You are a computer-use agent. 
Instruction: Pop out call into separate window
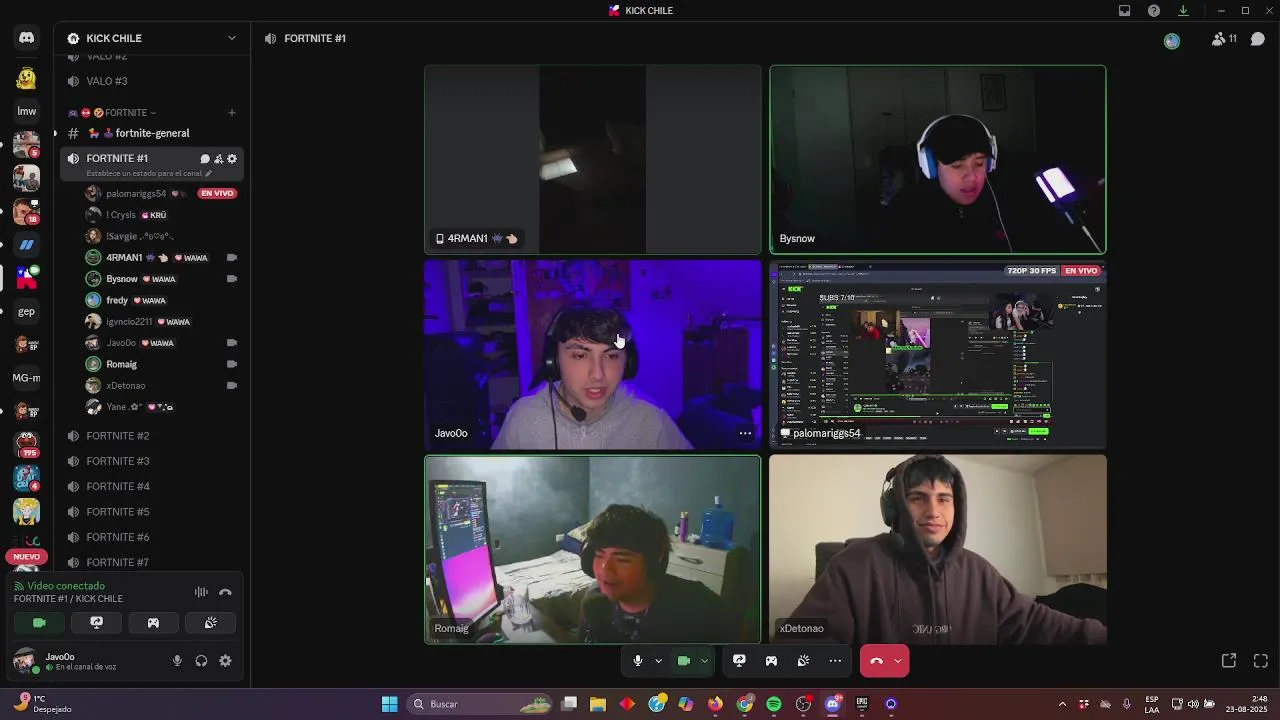[x=1229, y=661]
